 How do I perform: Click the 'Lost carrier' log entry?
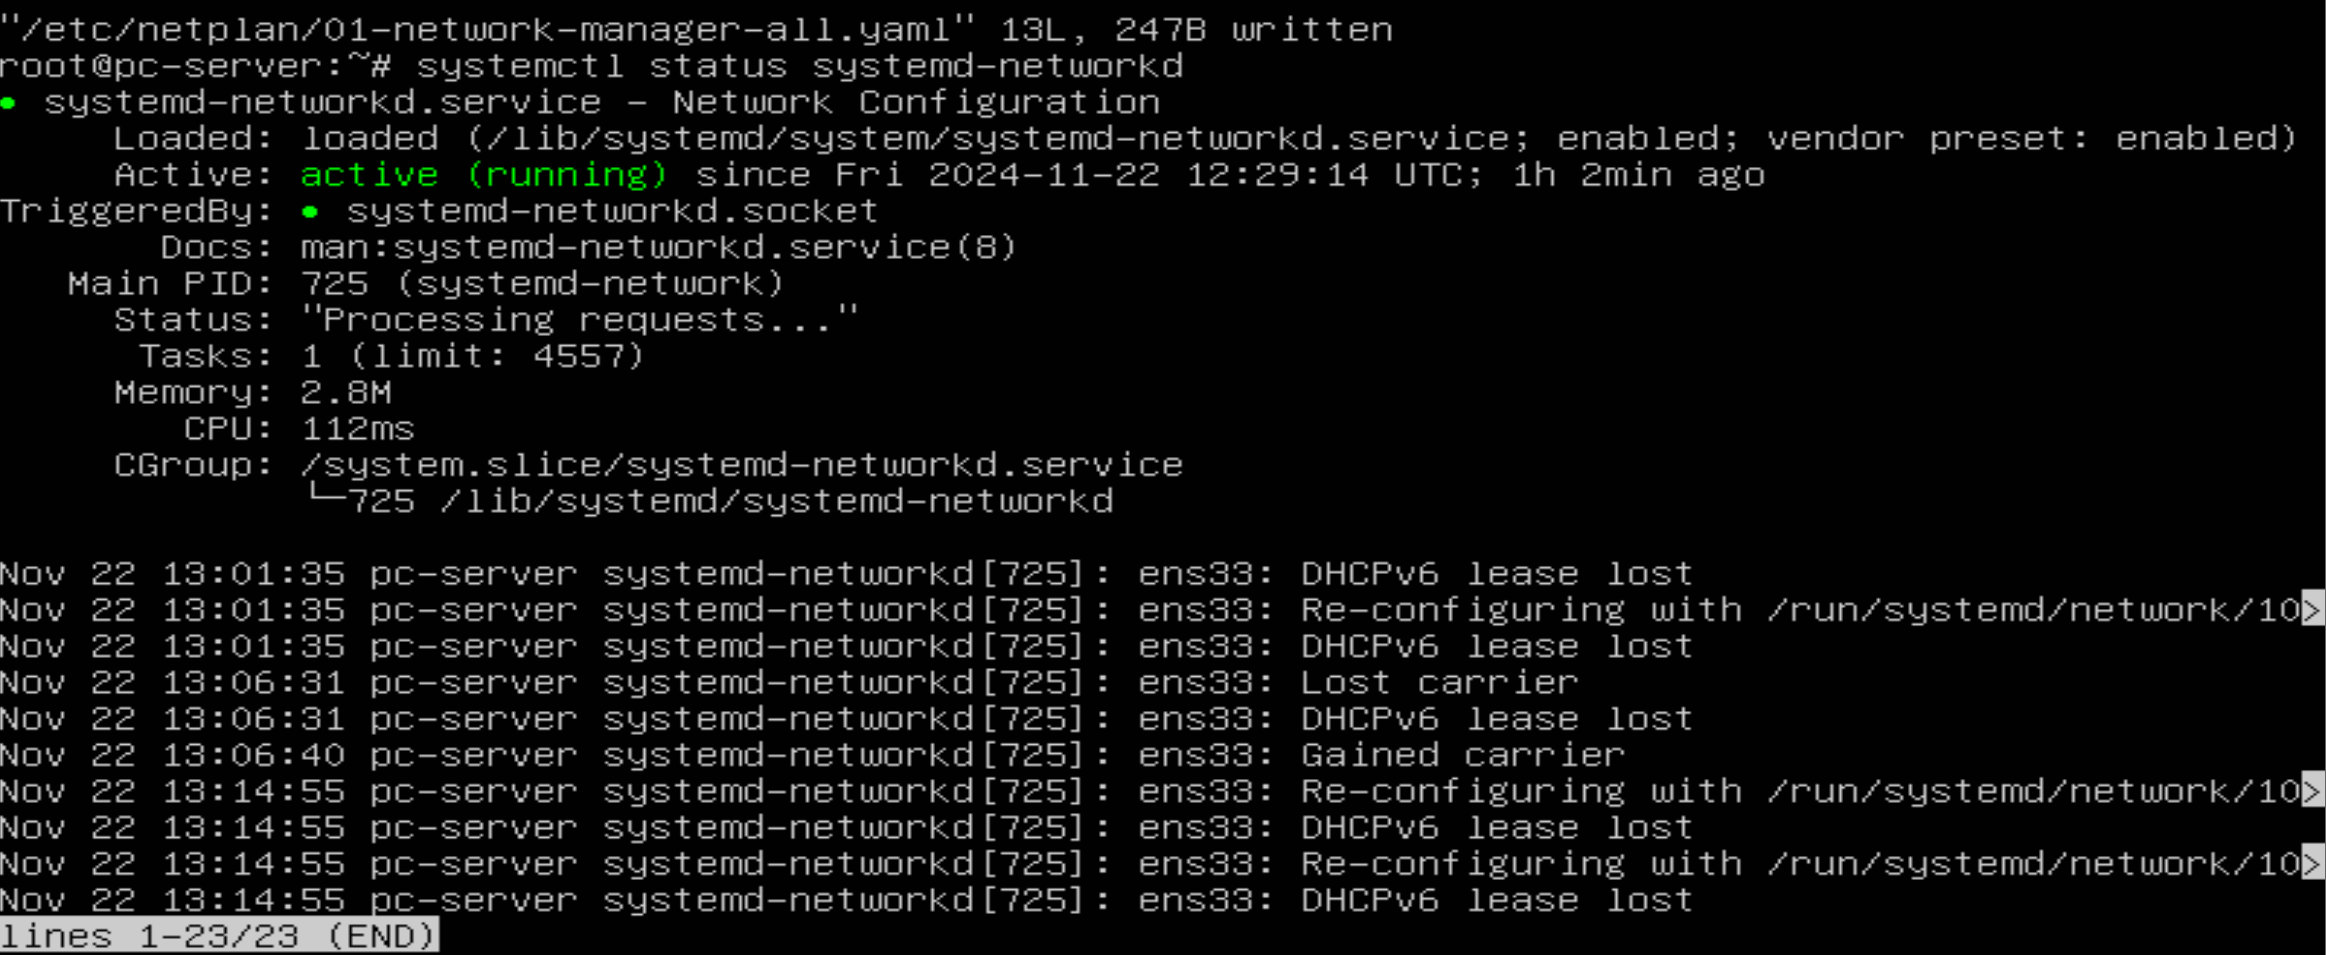click(1440, 683)
